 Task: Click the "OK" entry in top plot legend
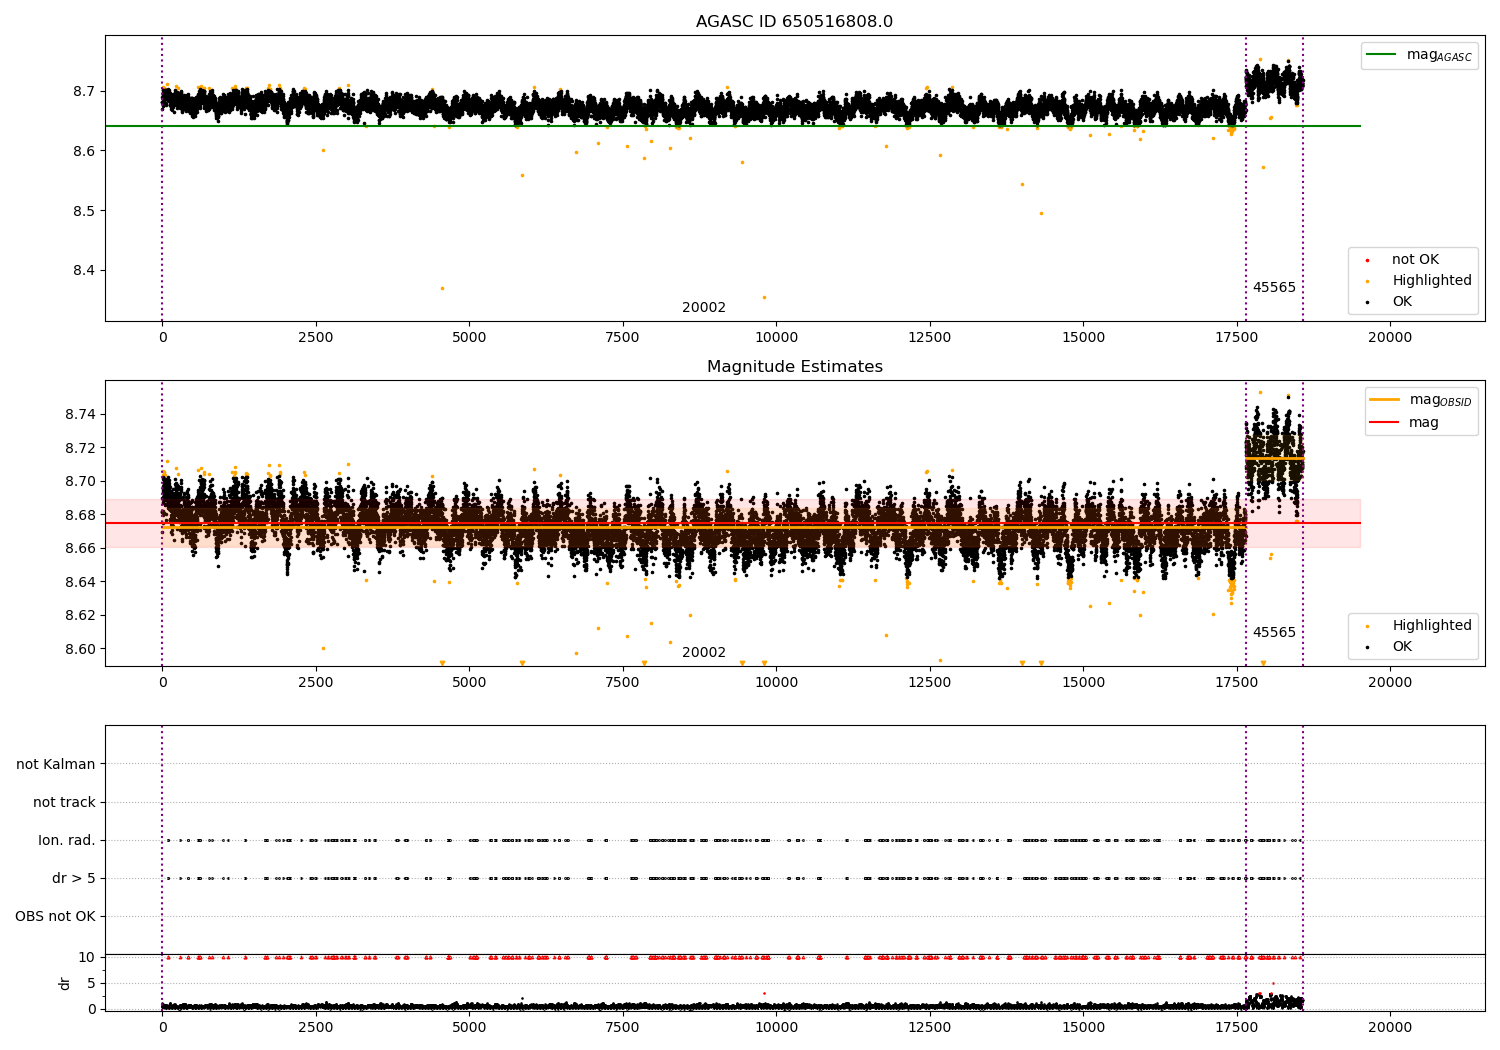(1402, 302)
